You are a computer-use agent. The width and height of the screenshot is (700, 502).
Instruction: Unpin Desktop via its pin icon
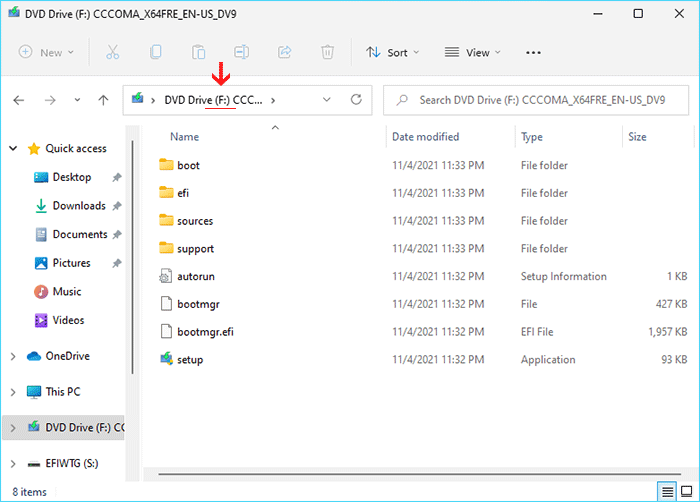(117, 177)
